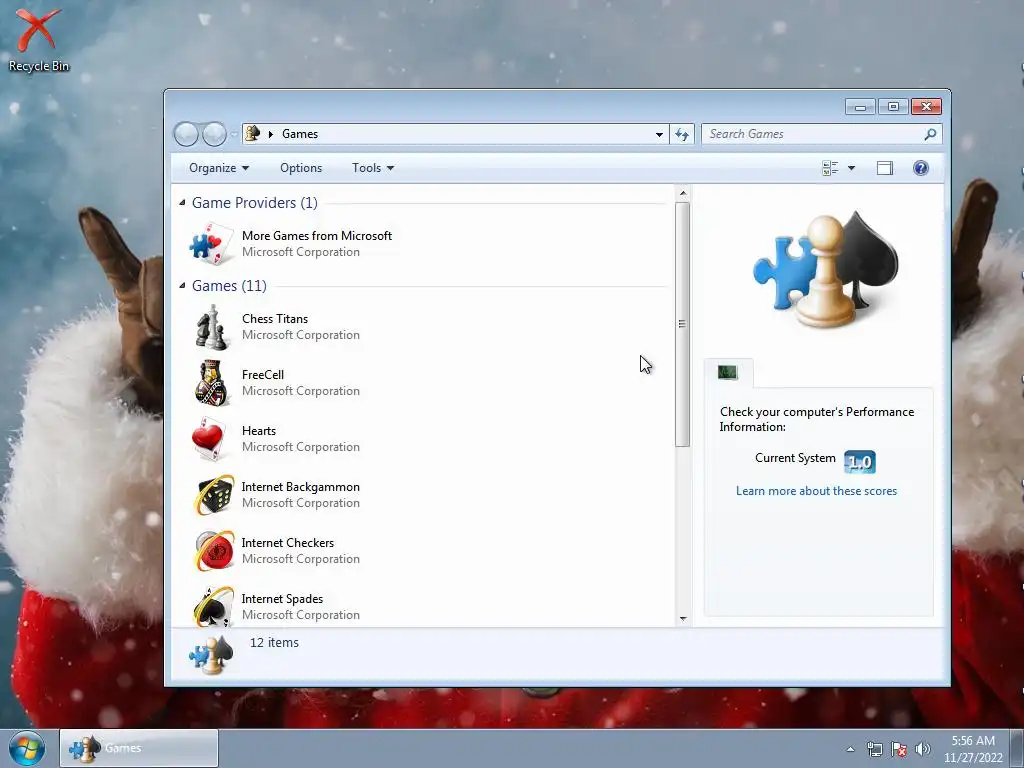The width and height of the screenshot is (1024, 768).
Task: Click the scrollbar down arrow
Action: [682, 618]
